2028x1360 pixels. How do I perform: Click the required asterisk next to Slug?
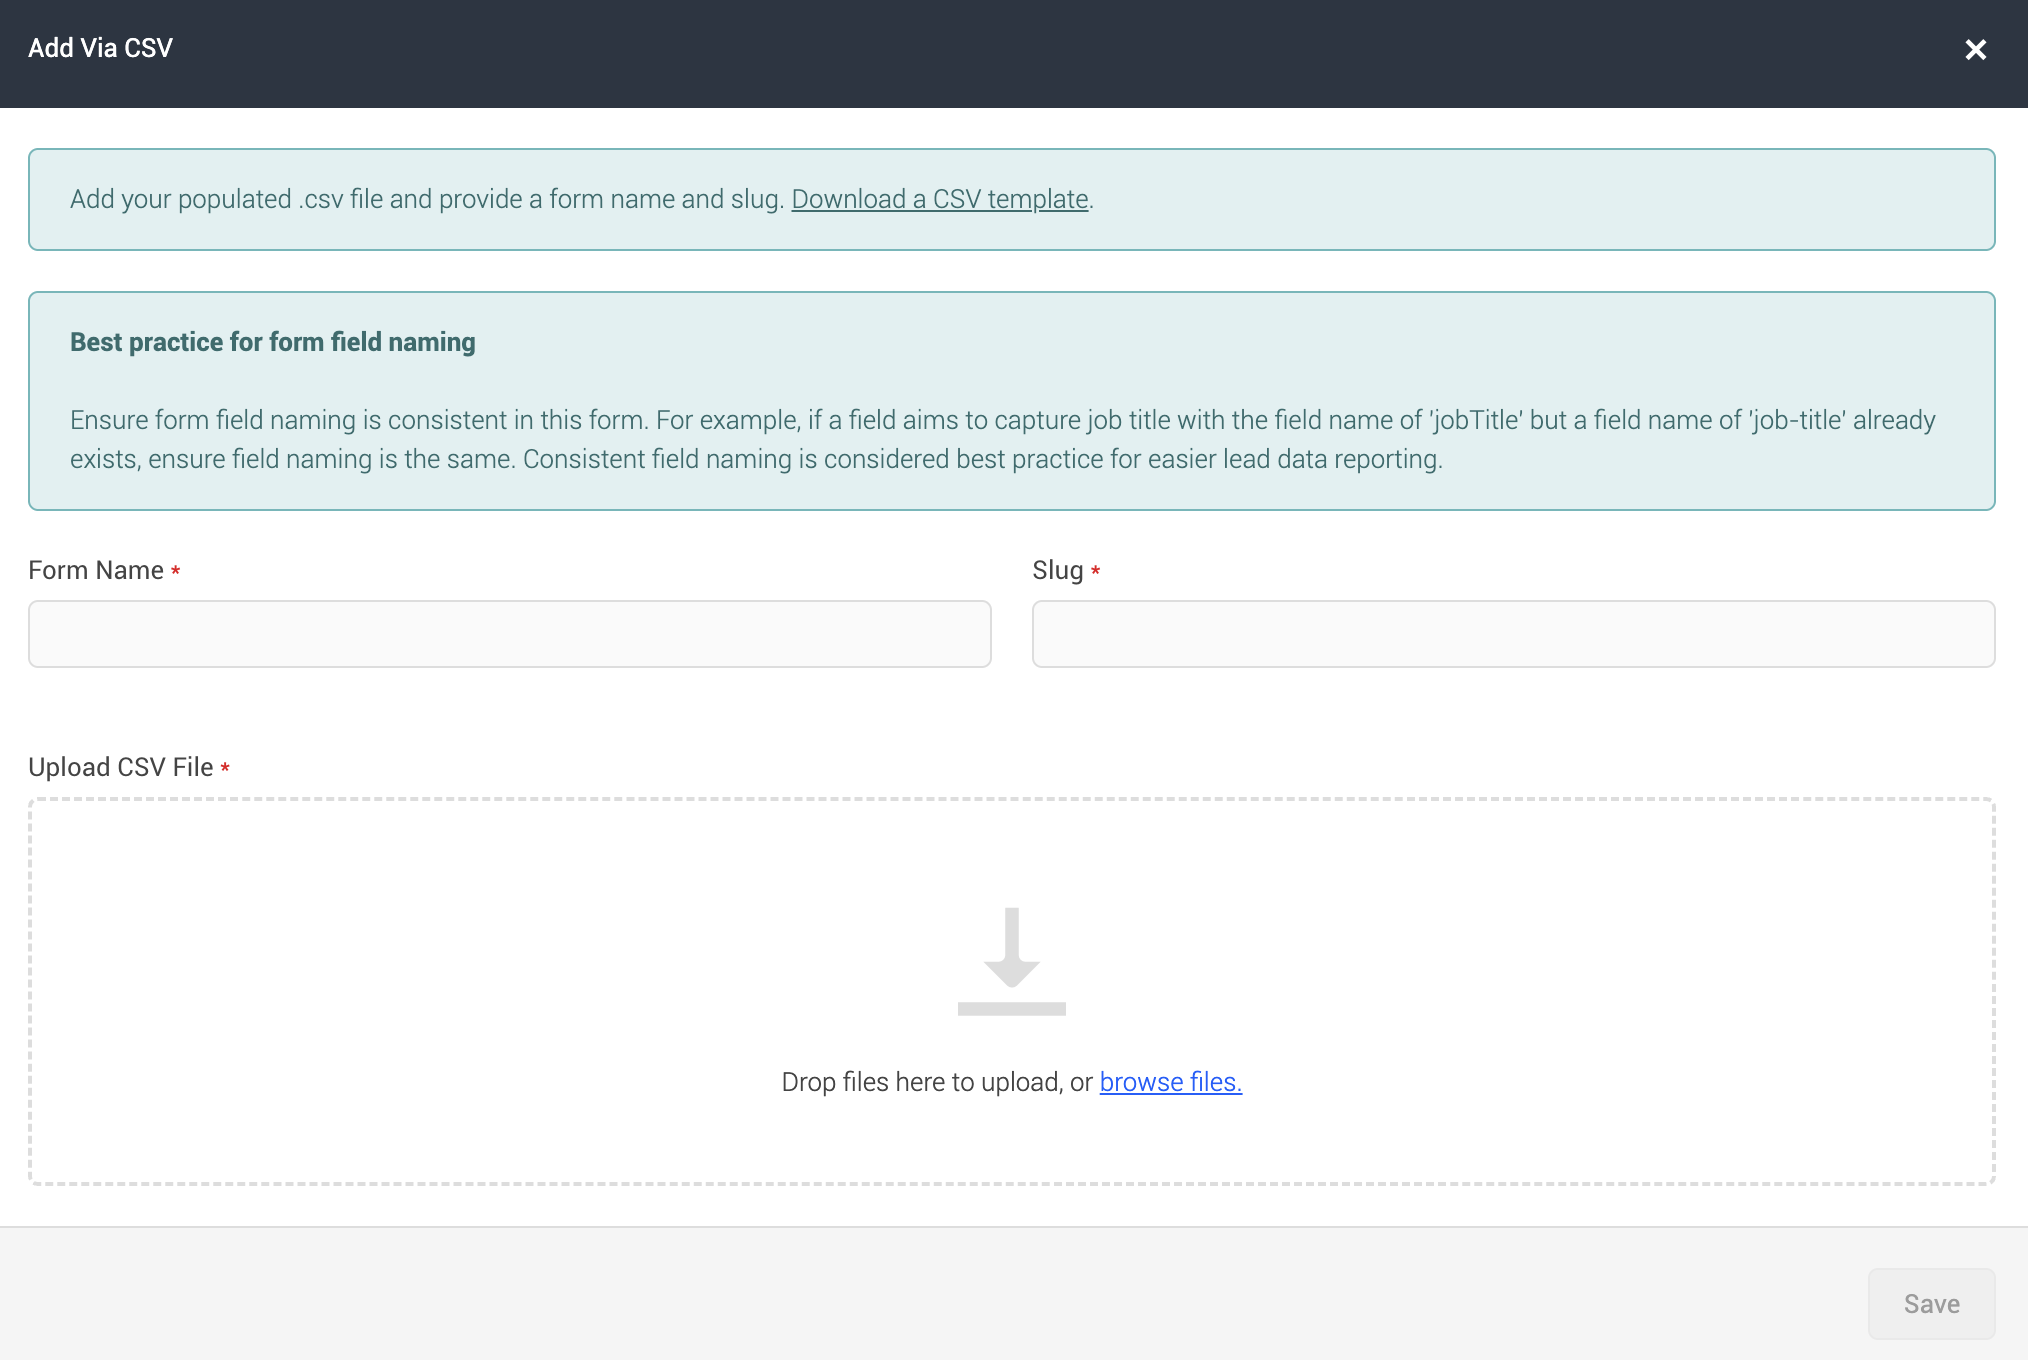[x=1095, y=571]
